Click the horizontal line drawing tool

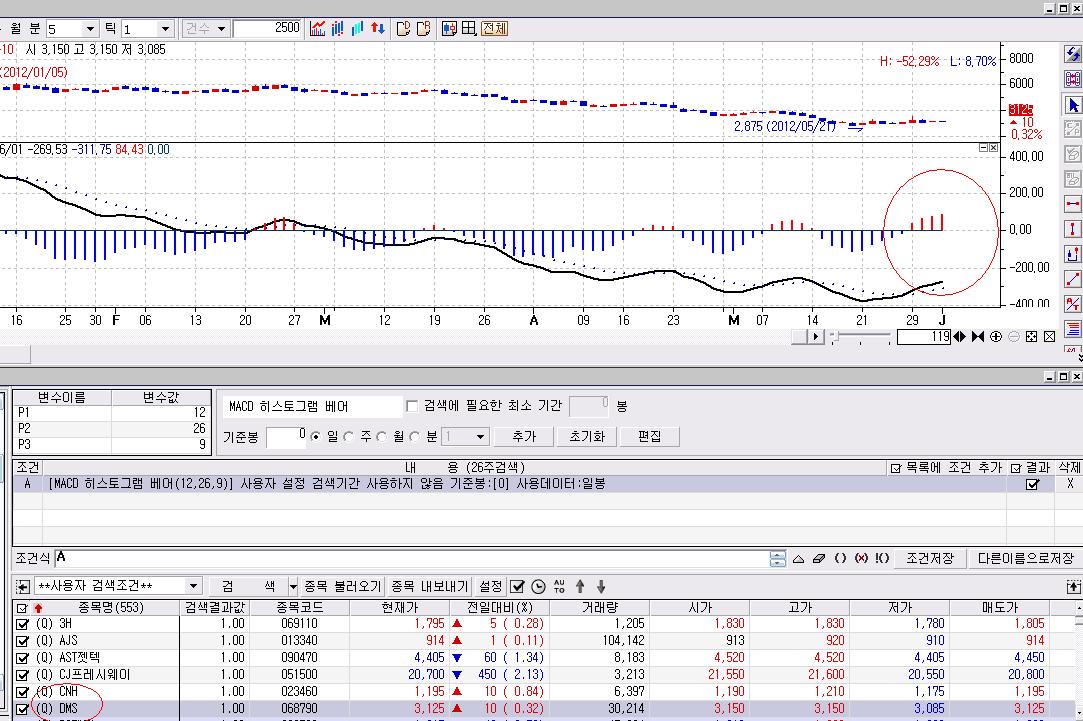coord(1073,204)
